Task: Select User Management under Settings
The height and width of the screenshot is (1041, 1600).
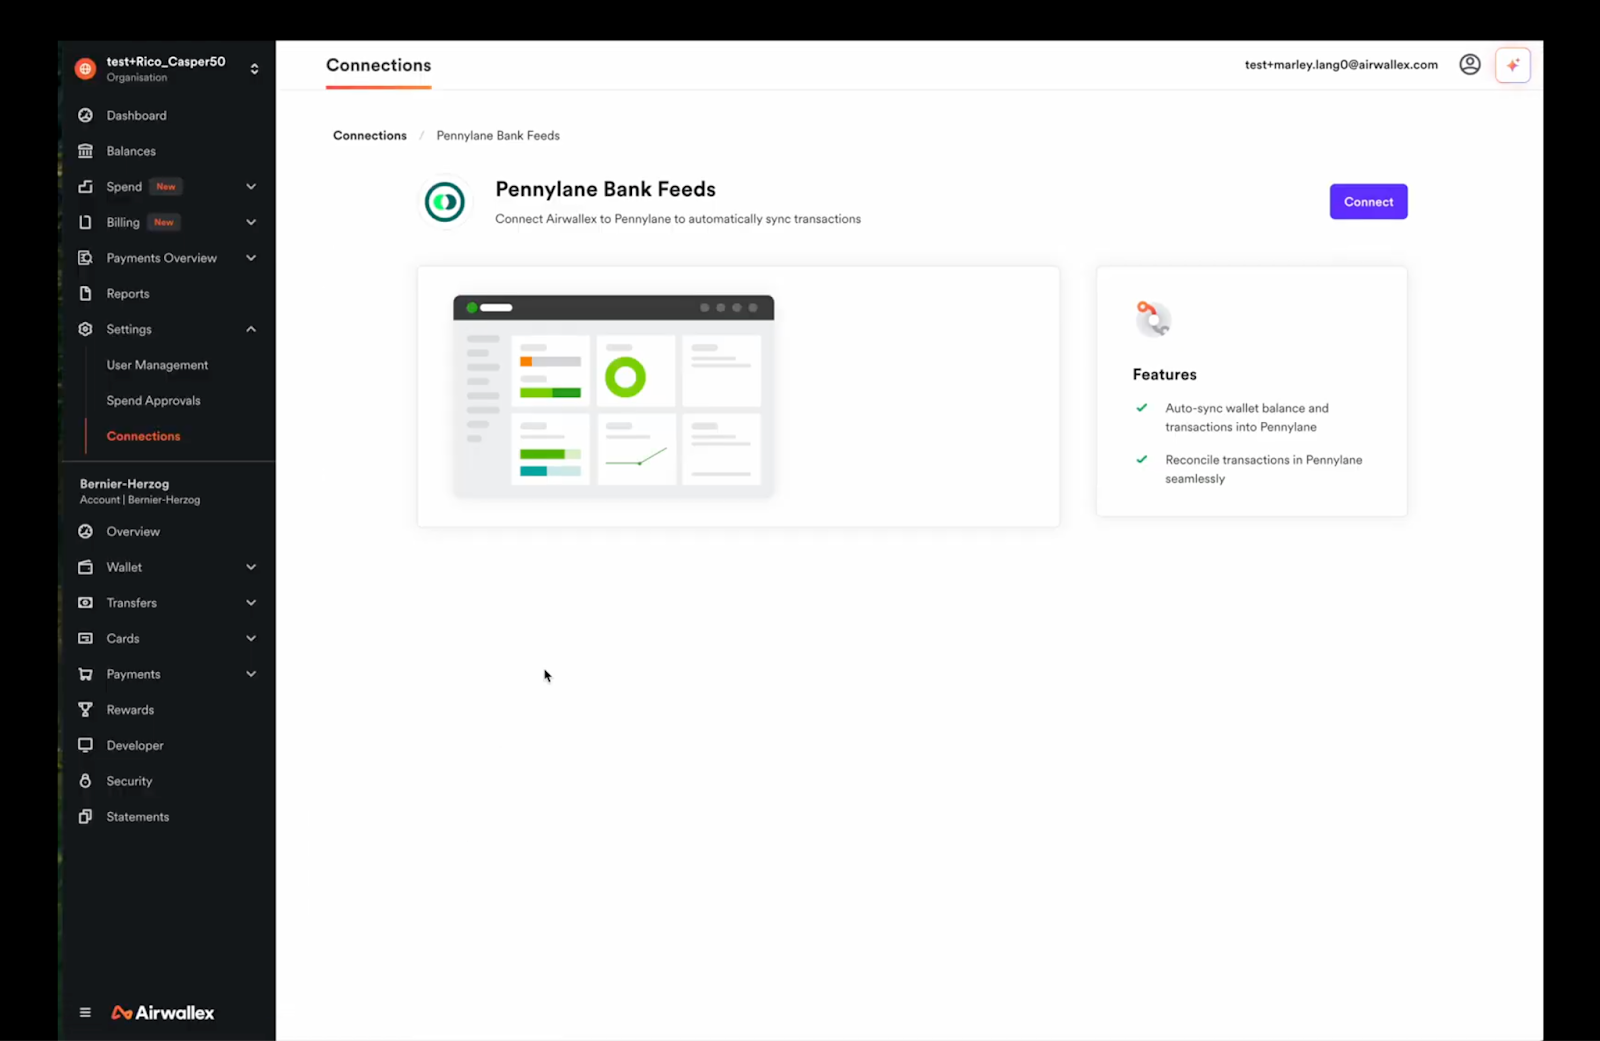Action: click(157, 365)
